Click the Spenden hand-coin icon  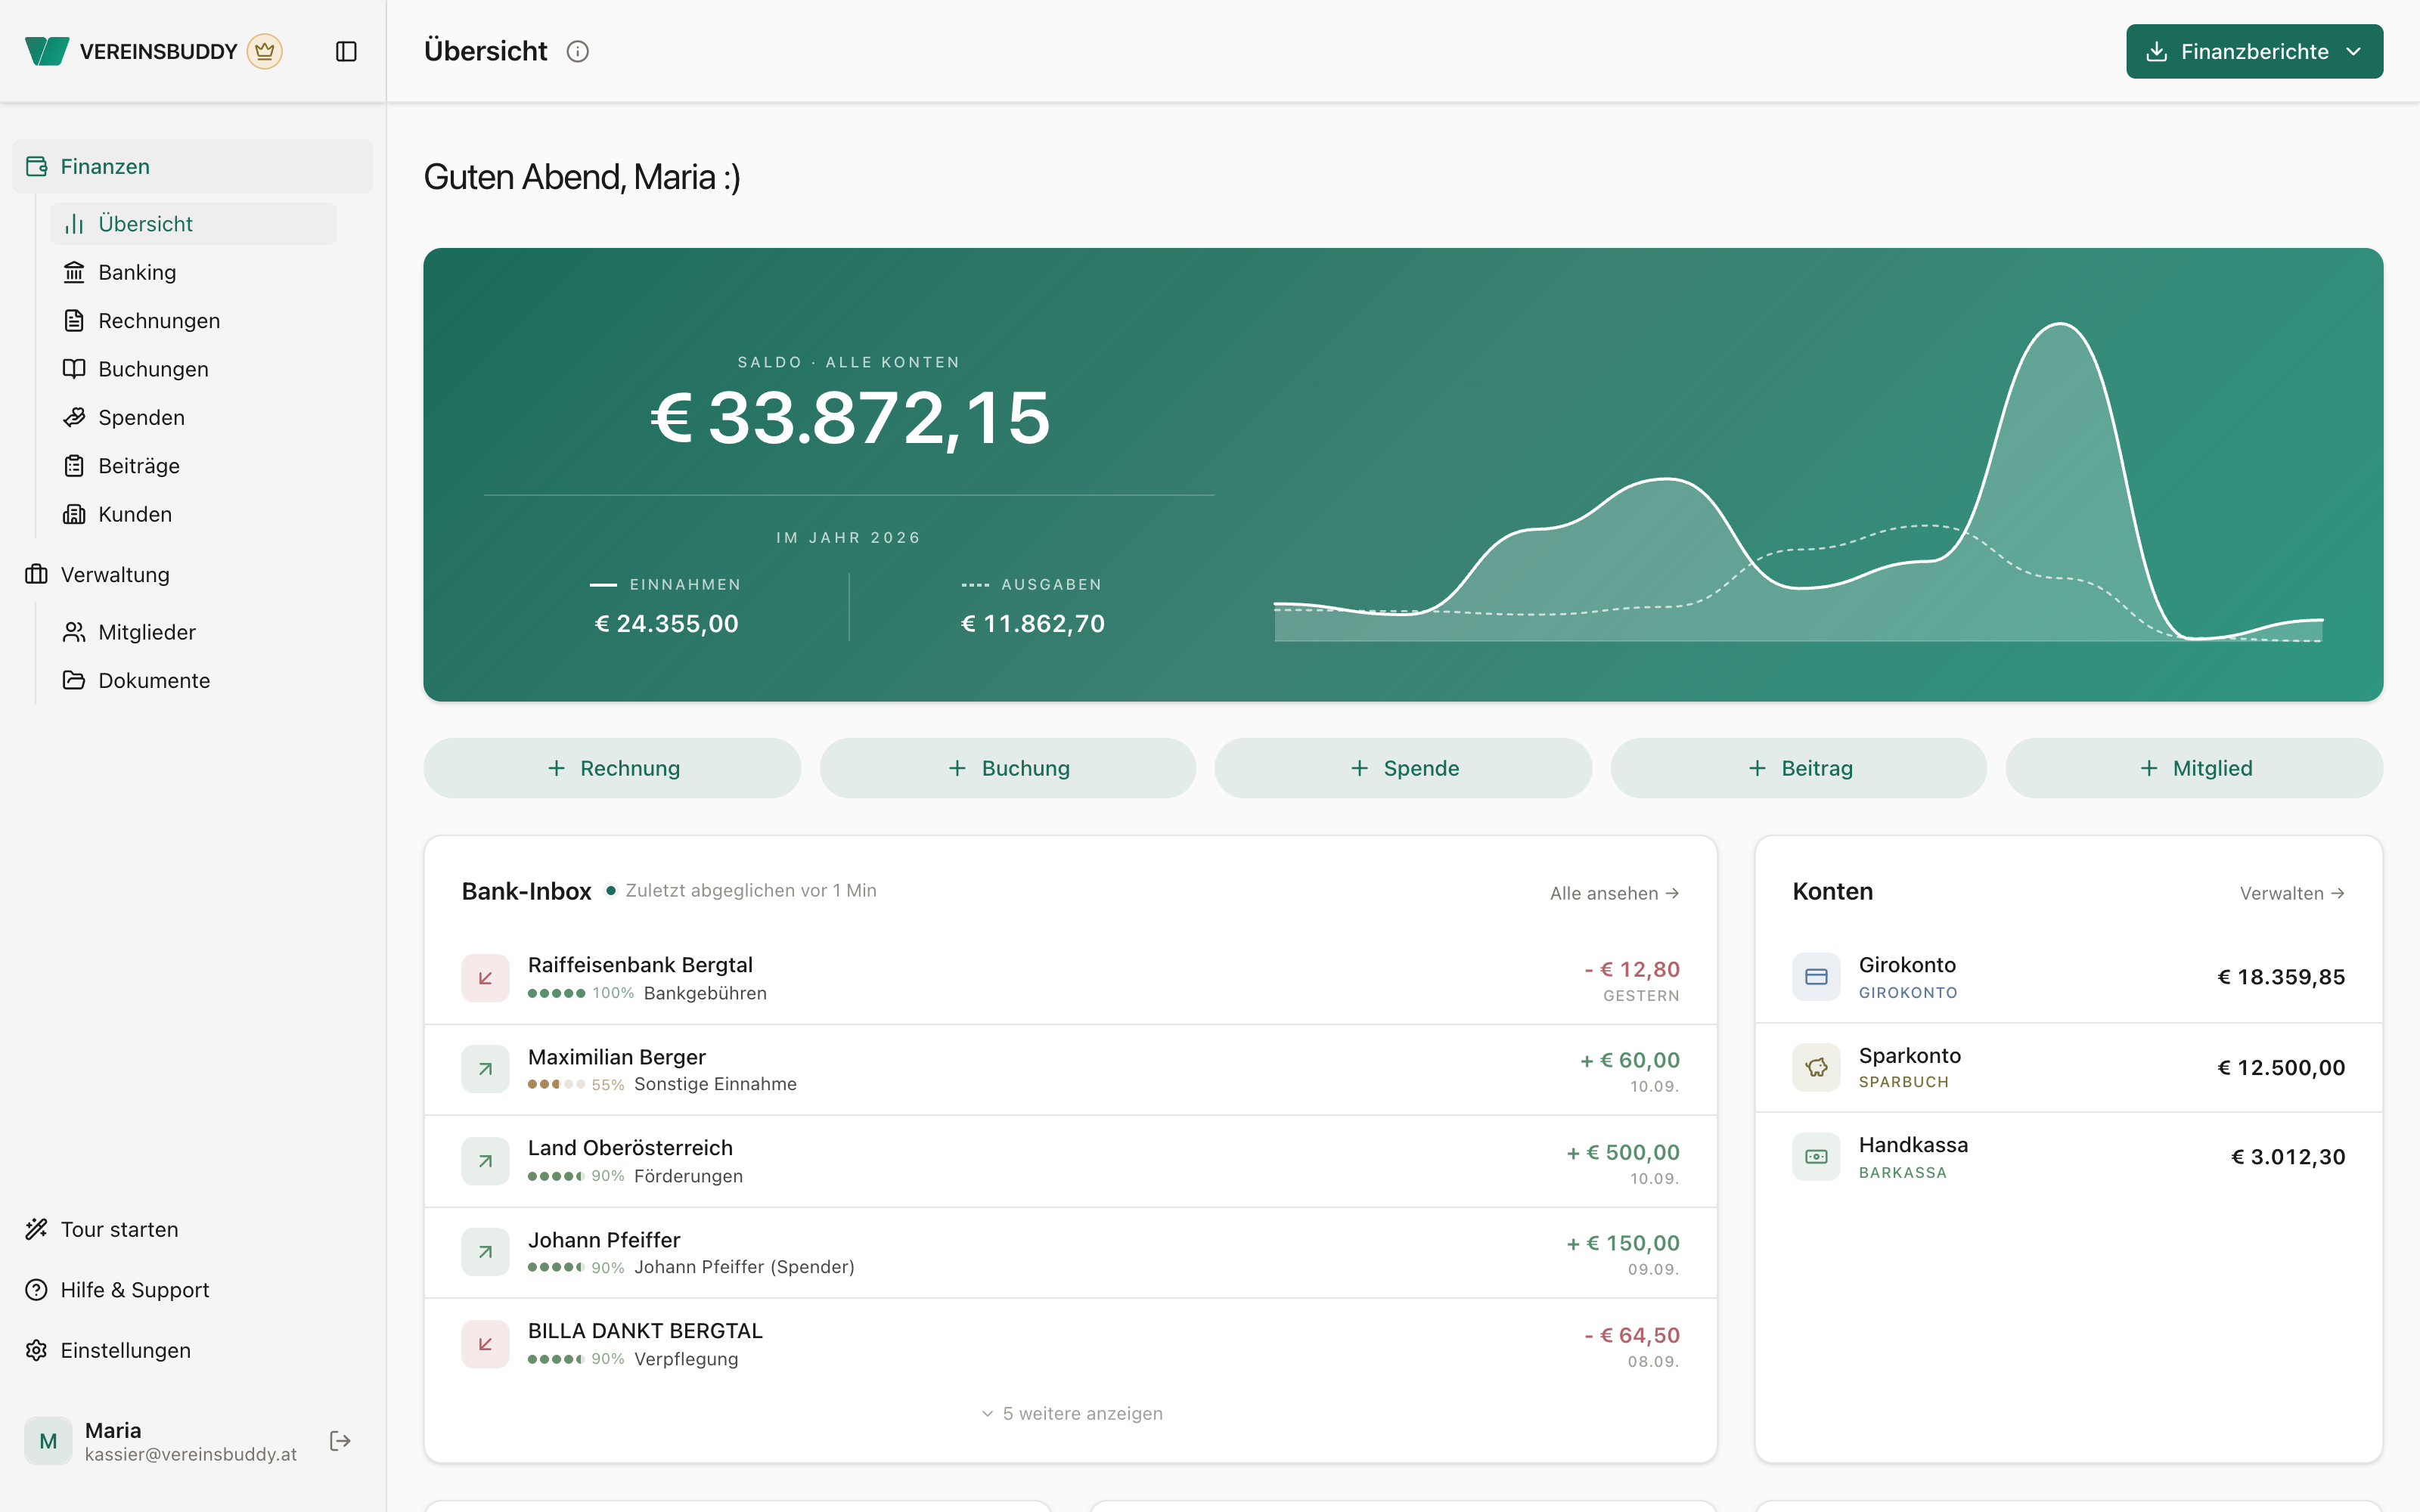coord(74,417)
